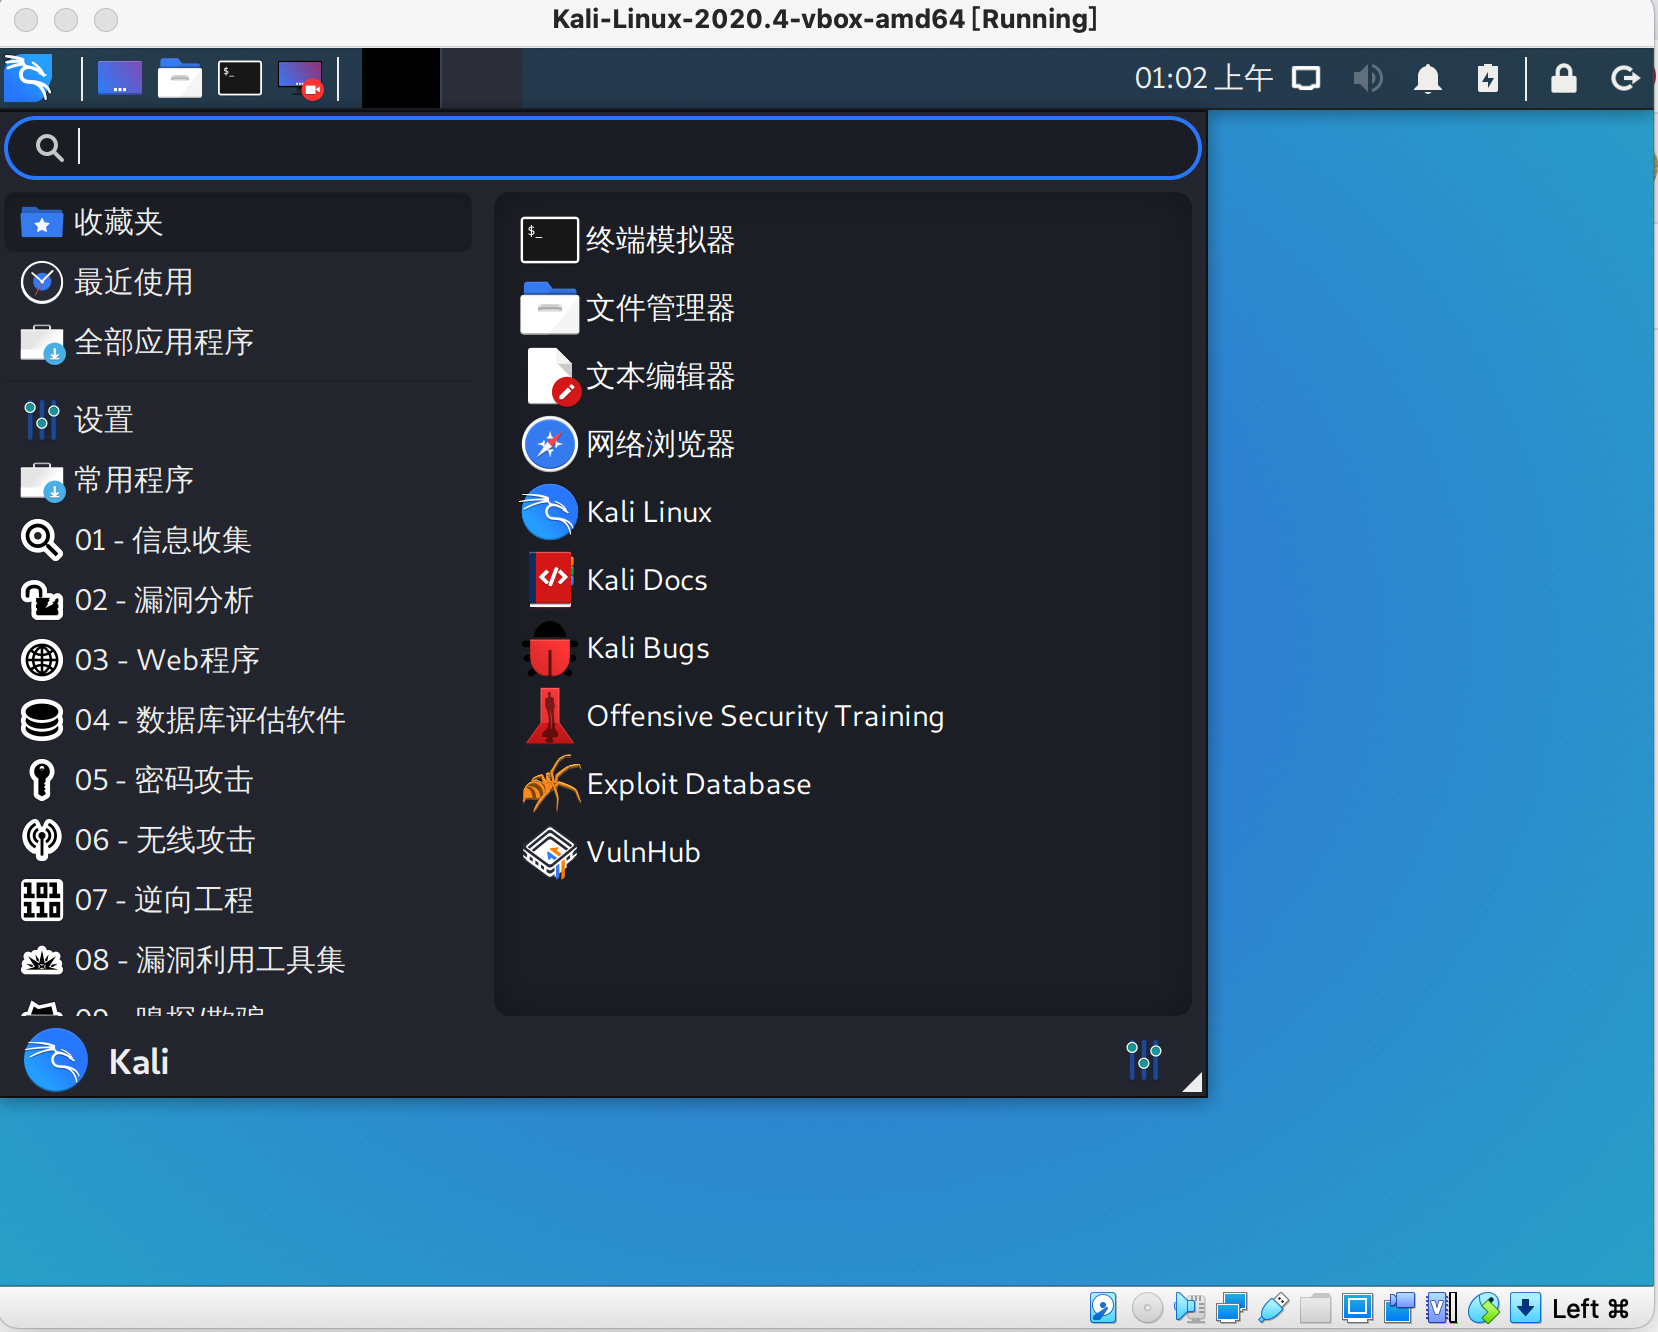Select 01 - 信息收集 category

(238, 540)
